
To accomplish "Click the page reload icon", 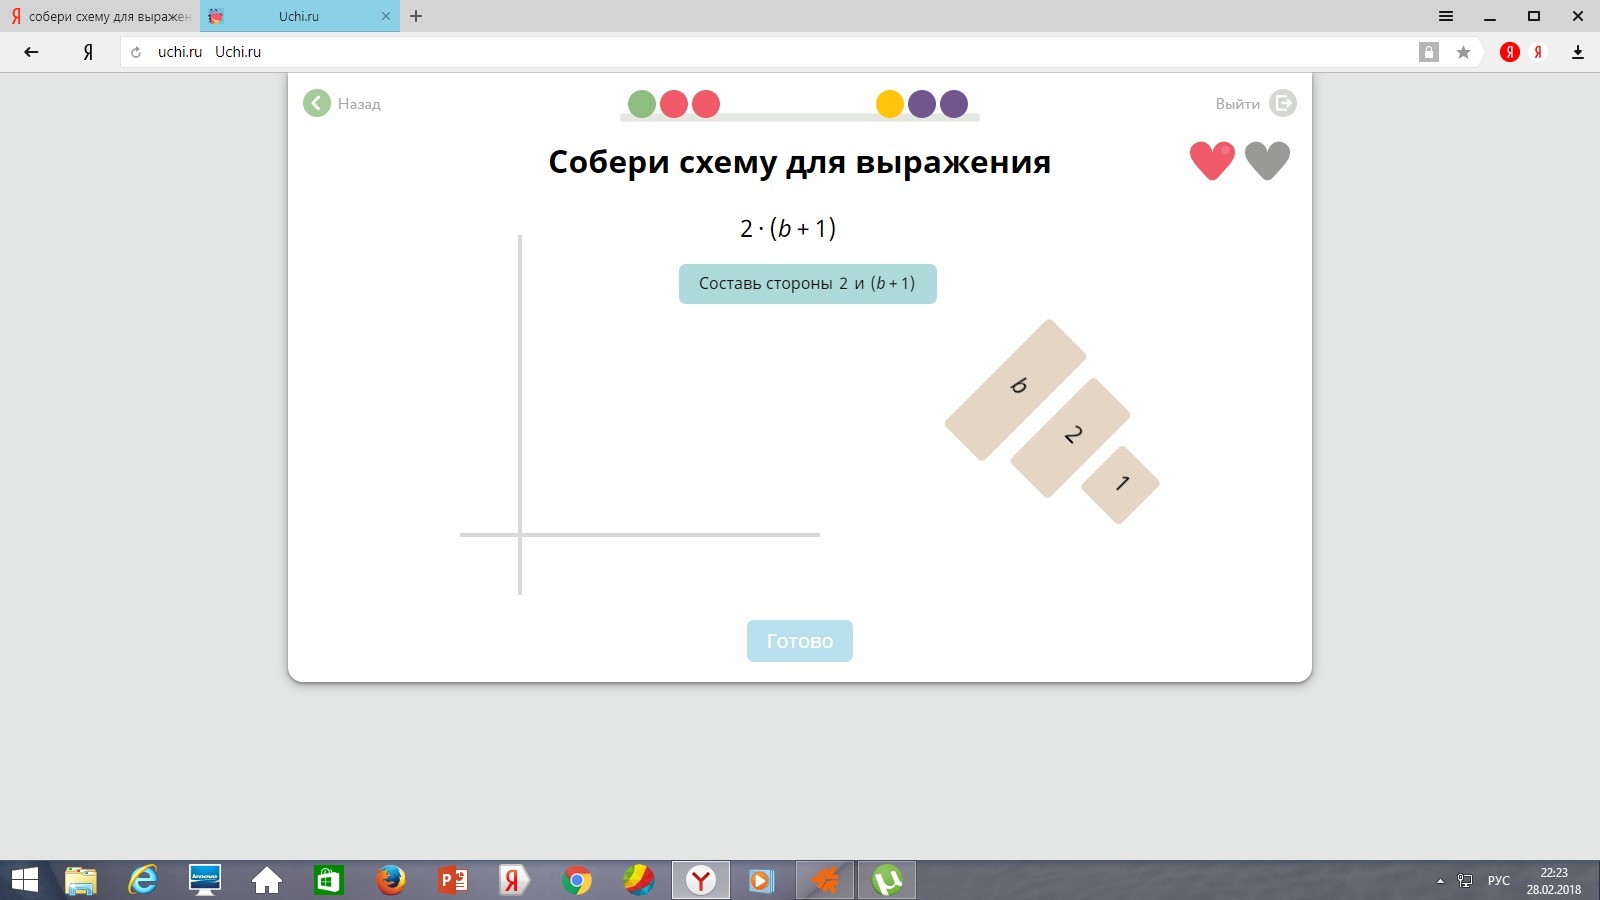I will [x=136, y=52].
